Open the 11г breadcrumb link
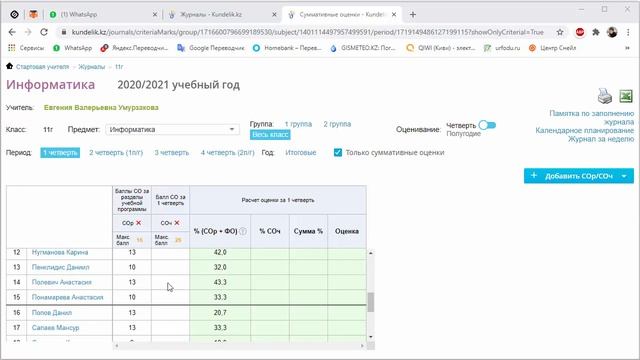This screenshot has width=640, height=360. tap(119, 67)
